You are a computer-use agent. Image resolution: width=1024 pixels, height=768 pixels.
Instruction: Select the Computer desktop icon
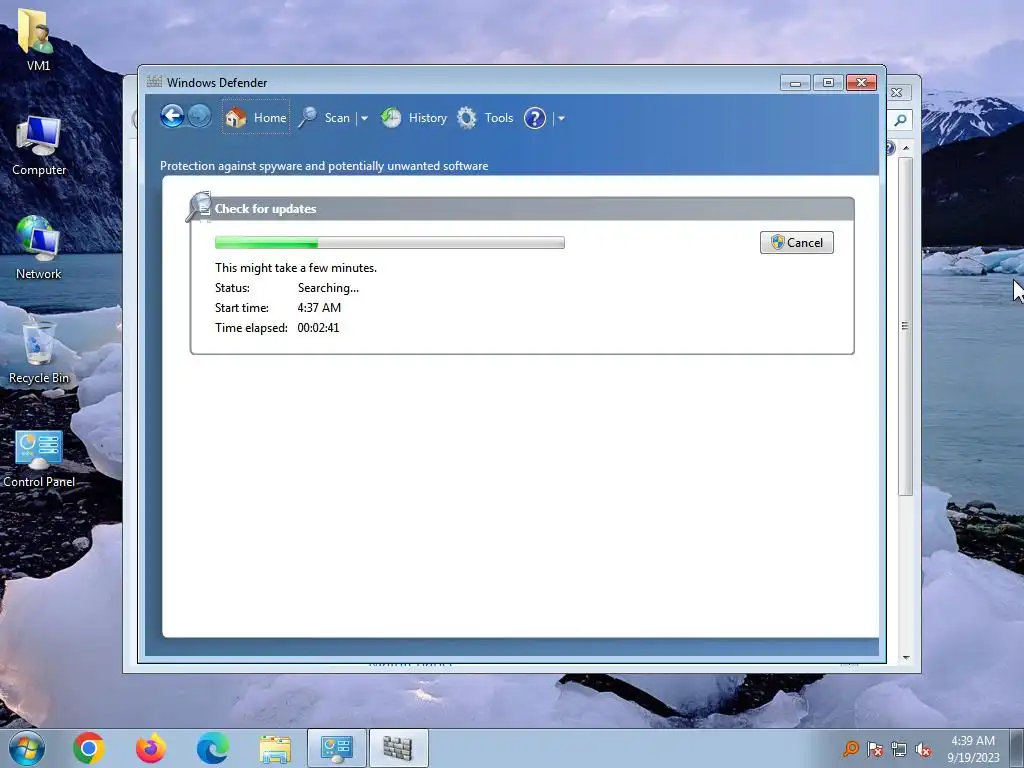(x=39, y=146)
